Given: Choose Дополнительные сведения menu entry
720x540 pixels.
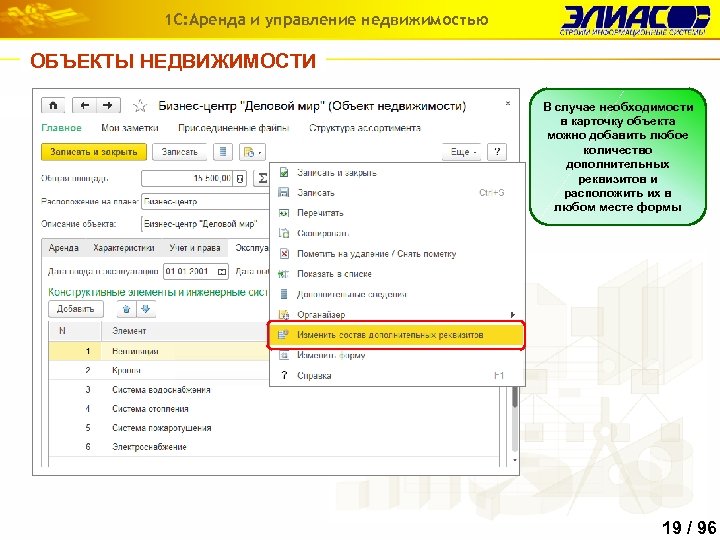Looking at the screenshot, I should click(x=397, y=294).
